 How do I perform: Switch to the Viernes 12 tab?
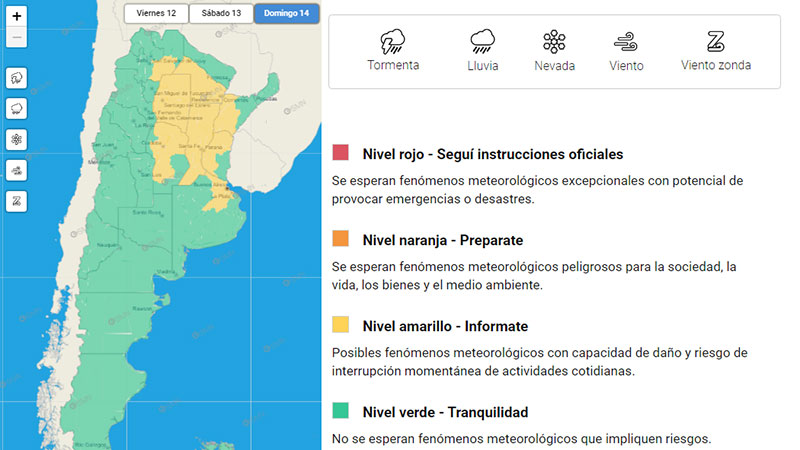155,13
